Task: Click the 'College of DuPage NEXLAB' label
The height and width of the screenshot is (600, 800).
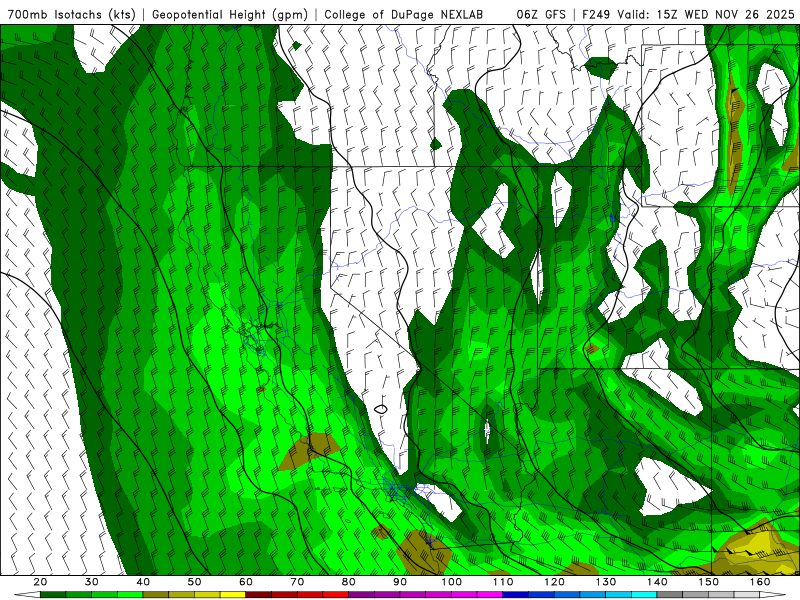Action: (404, 15)
